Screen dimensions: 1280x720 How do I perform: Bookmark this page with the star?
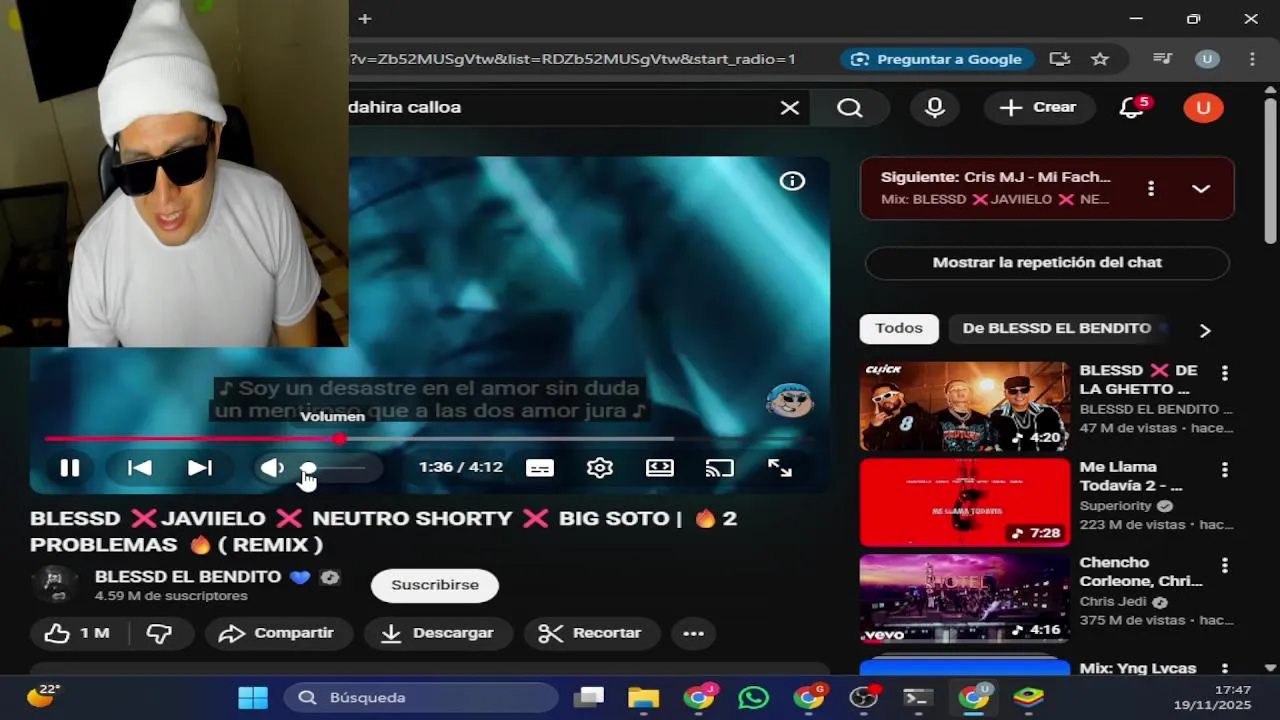coord(1100,59)
